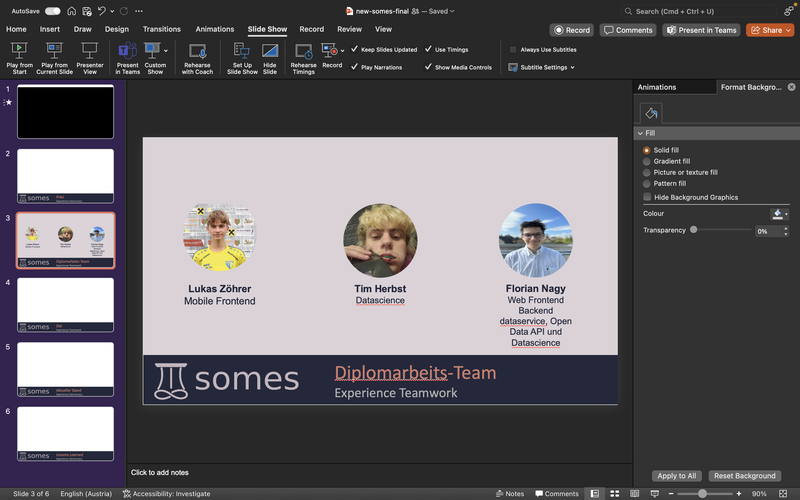800x500 pixels.
Task: Click the Hide Slide icon
Action: click(270, 51)
